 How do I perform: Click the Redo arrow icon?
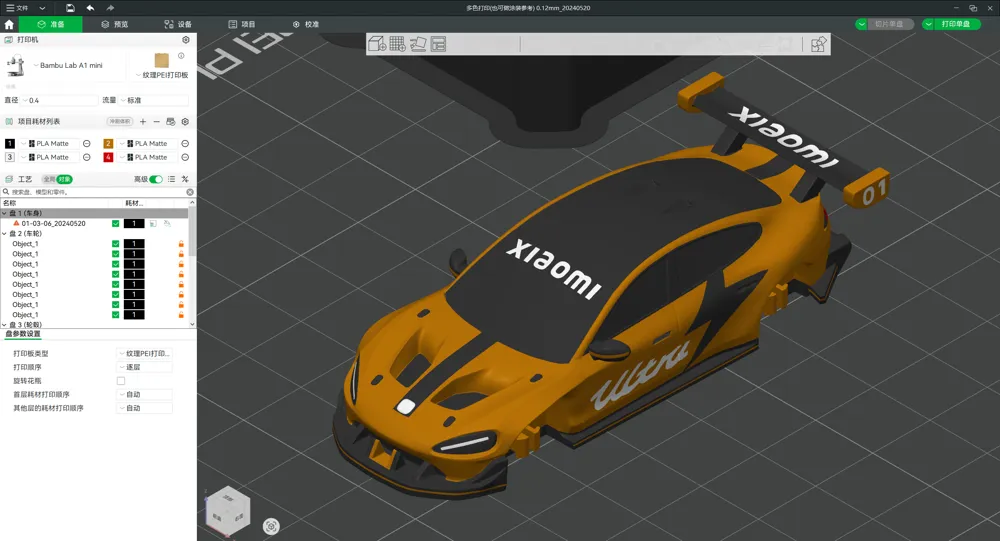tap(110, 8)
